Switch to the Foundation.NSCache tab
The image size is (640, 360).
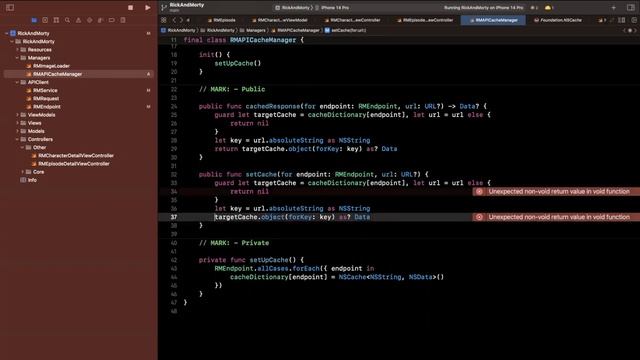coord(558,20)
